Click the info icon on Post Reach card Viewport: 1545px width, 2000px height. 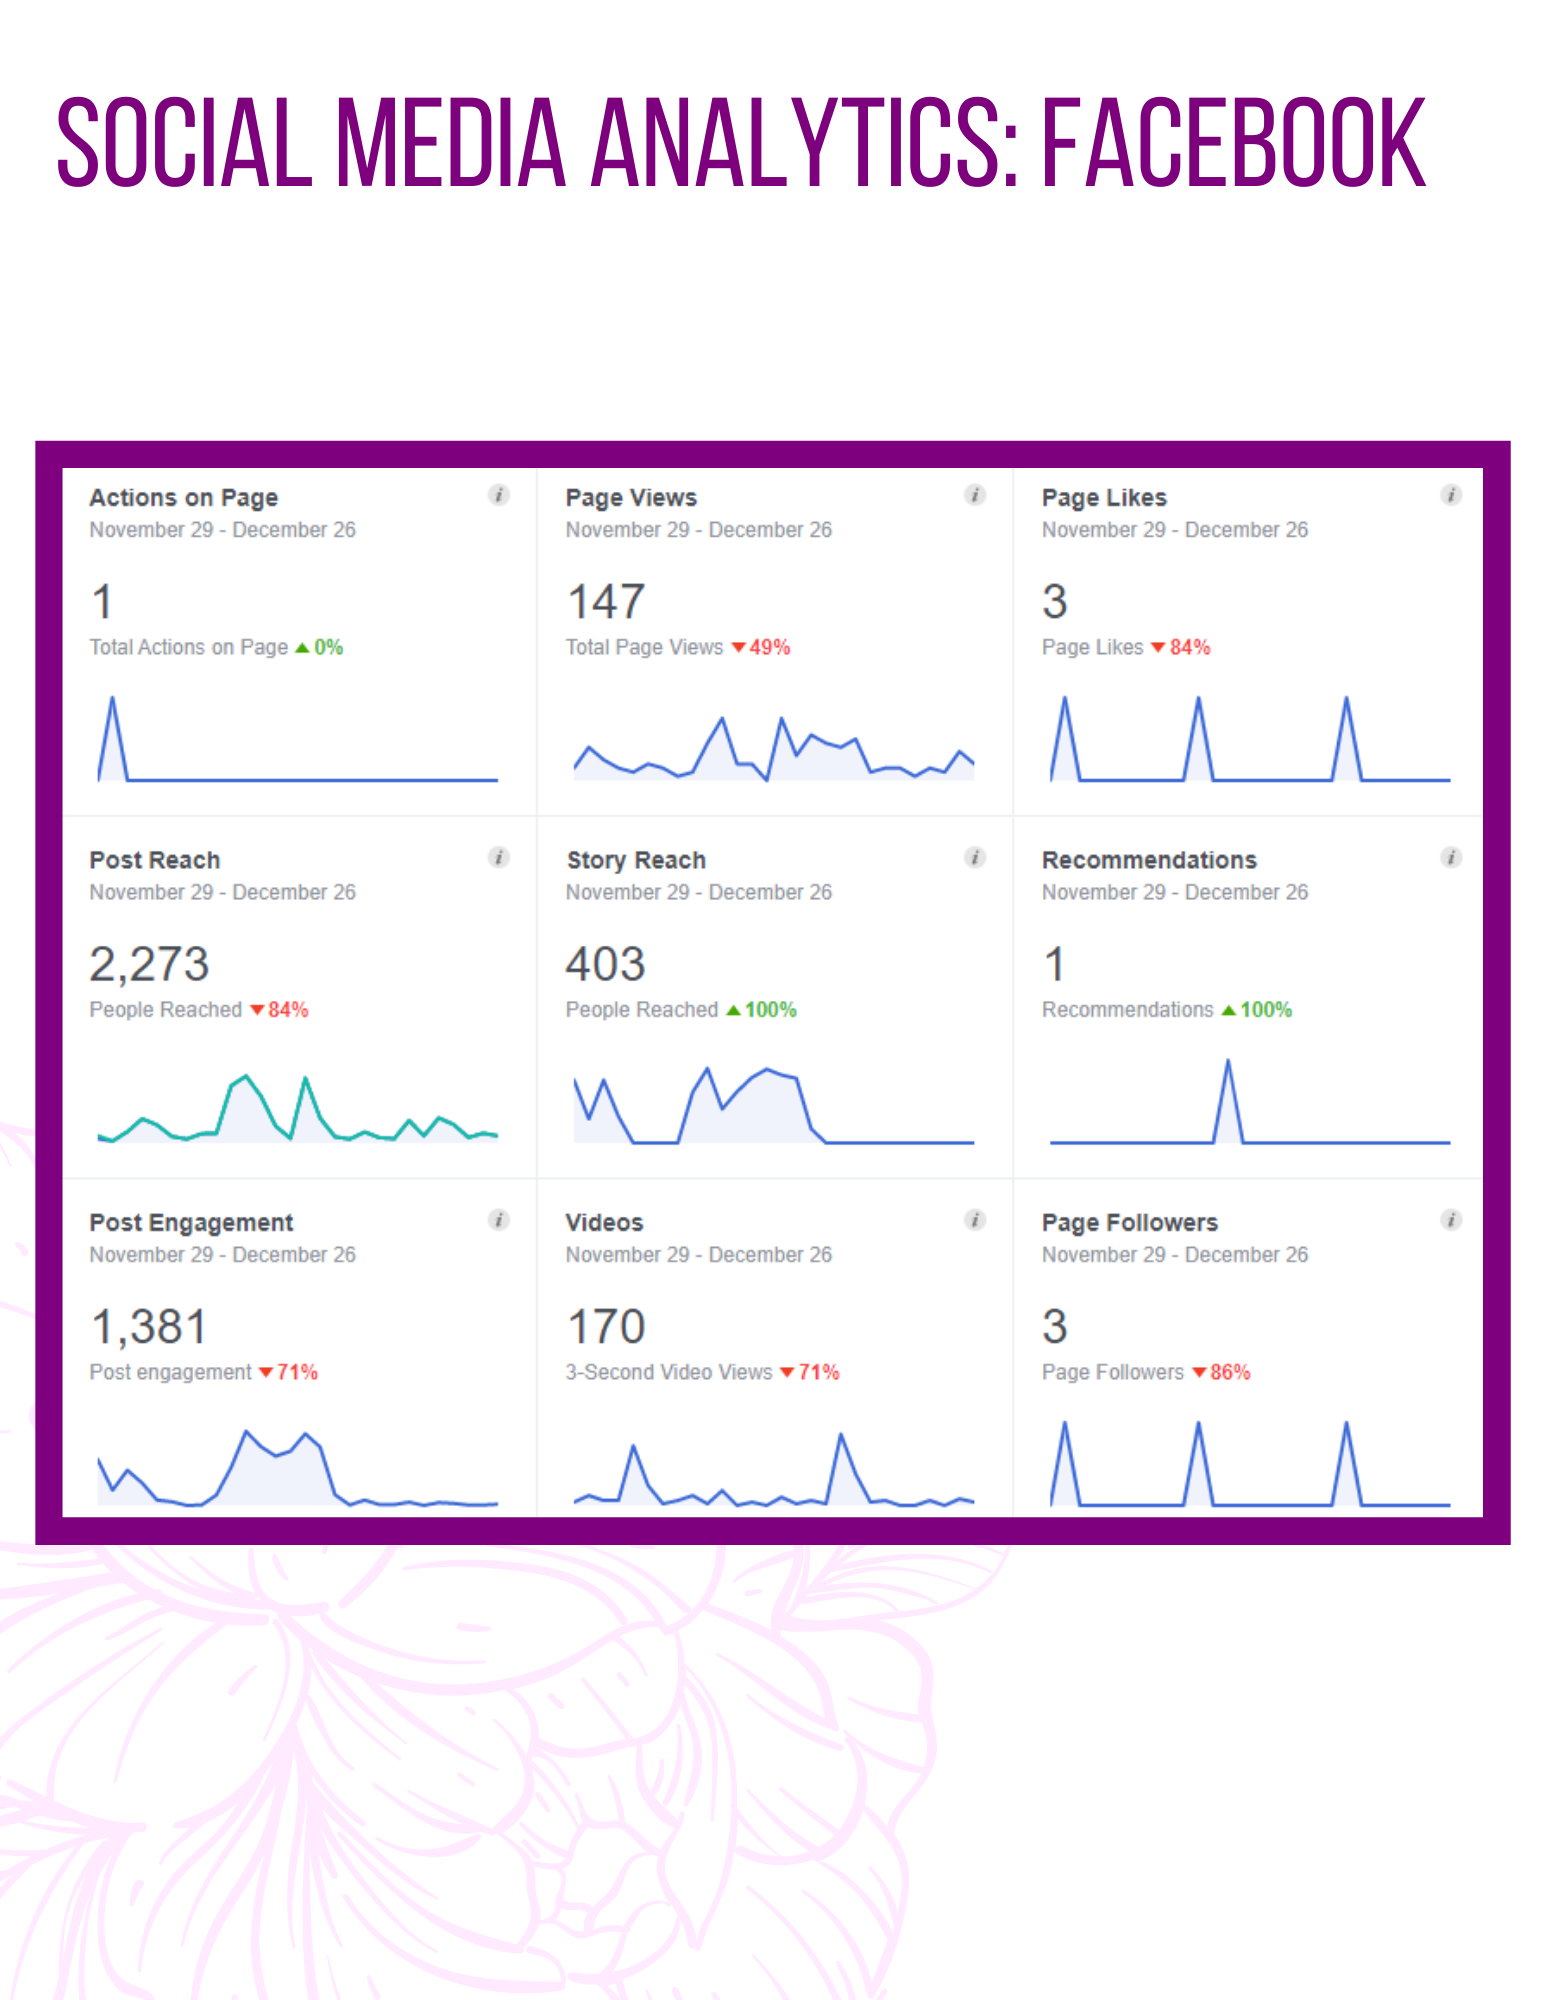click(498, 857)
